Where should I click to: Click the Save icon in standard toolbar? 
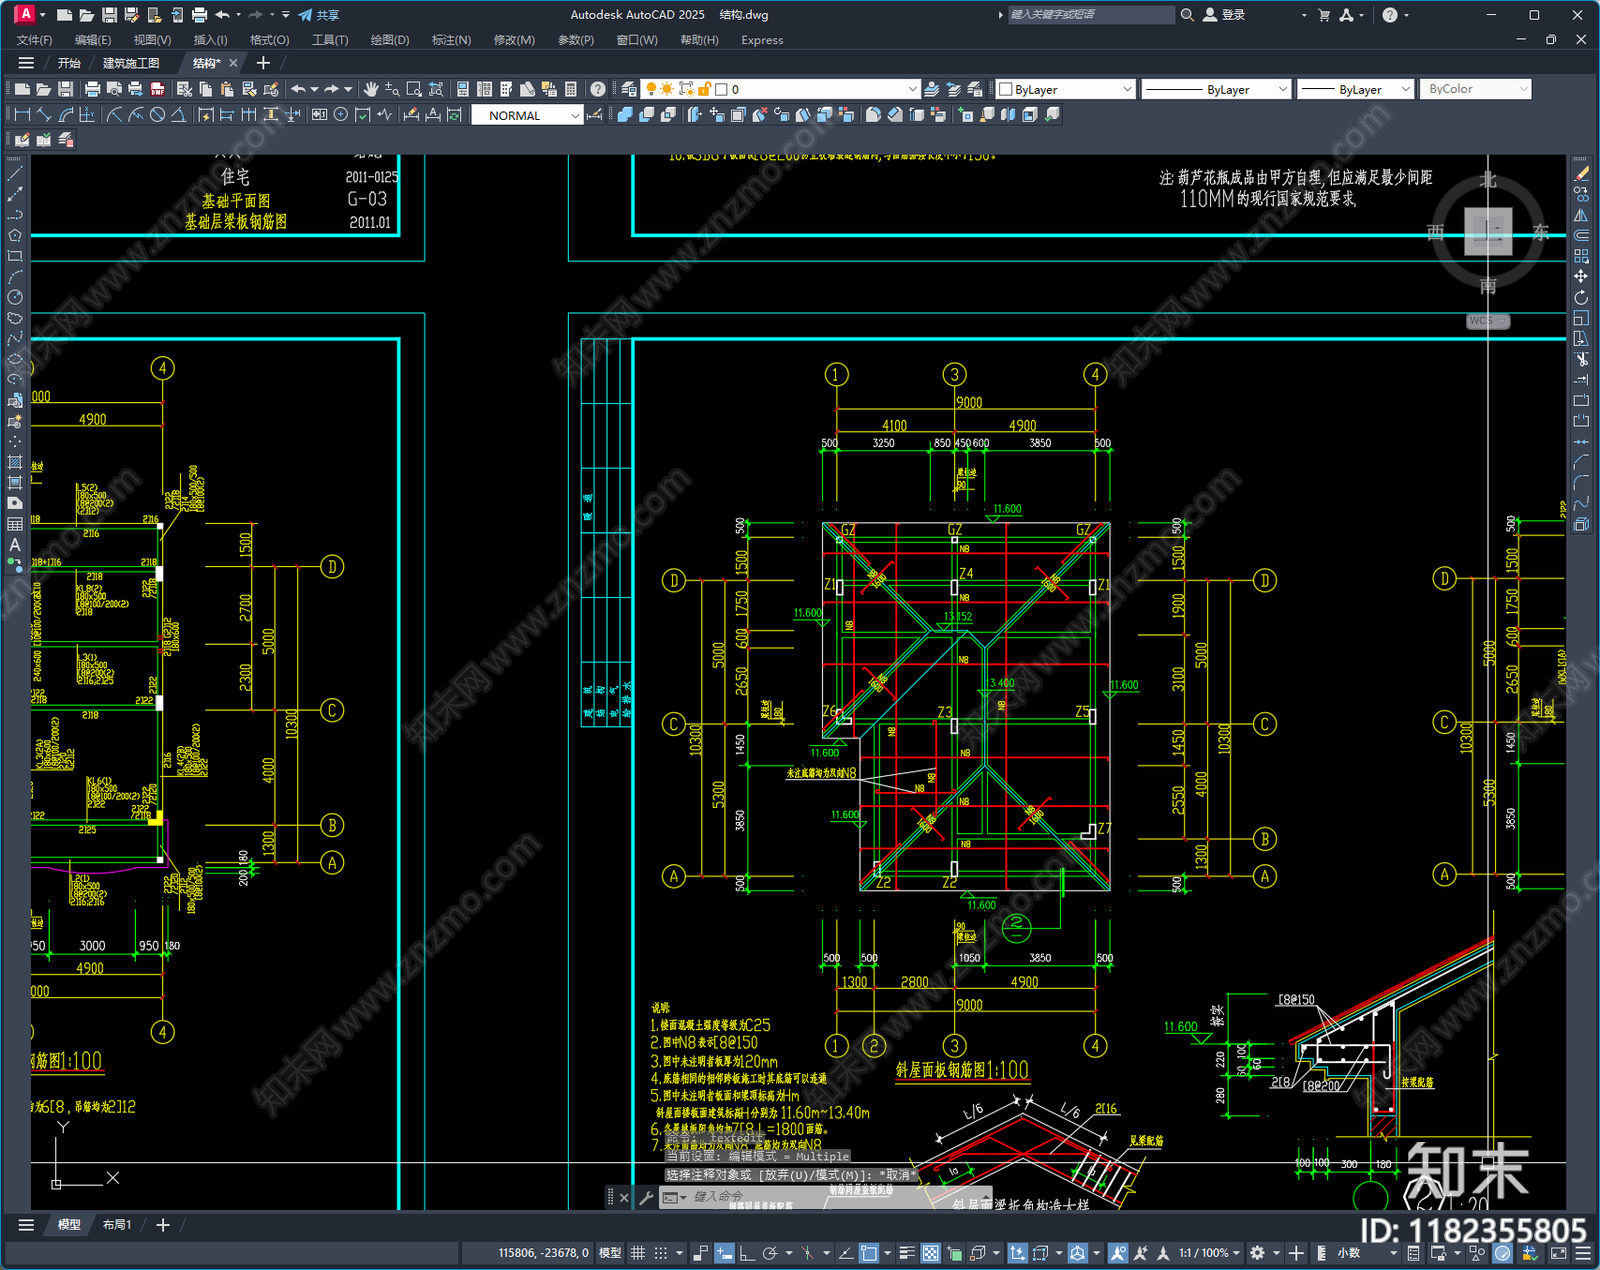coord(65,89)
